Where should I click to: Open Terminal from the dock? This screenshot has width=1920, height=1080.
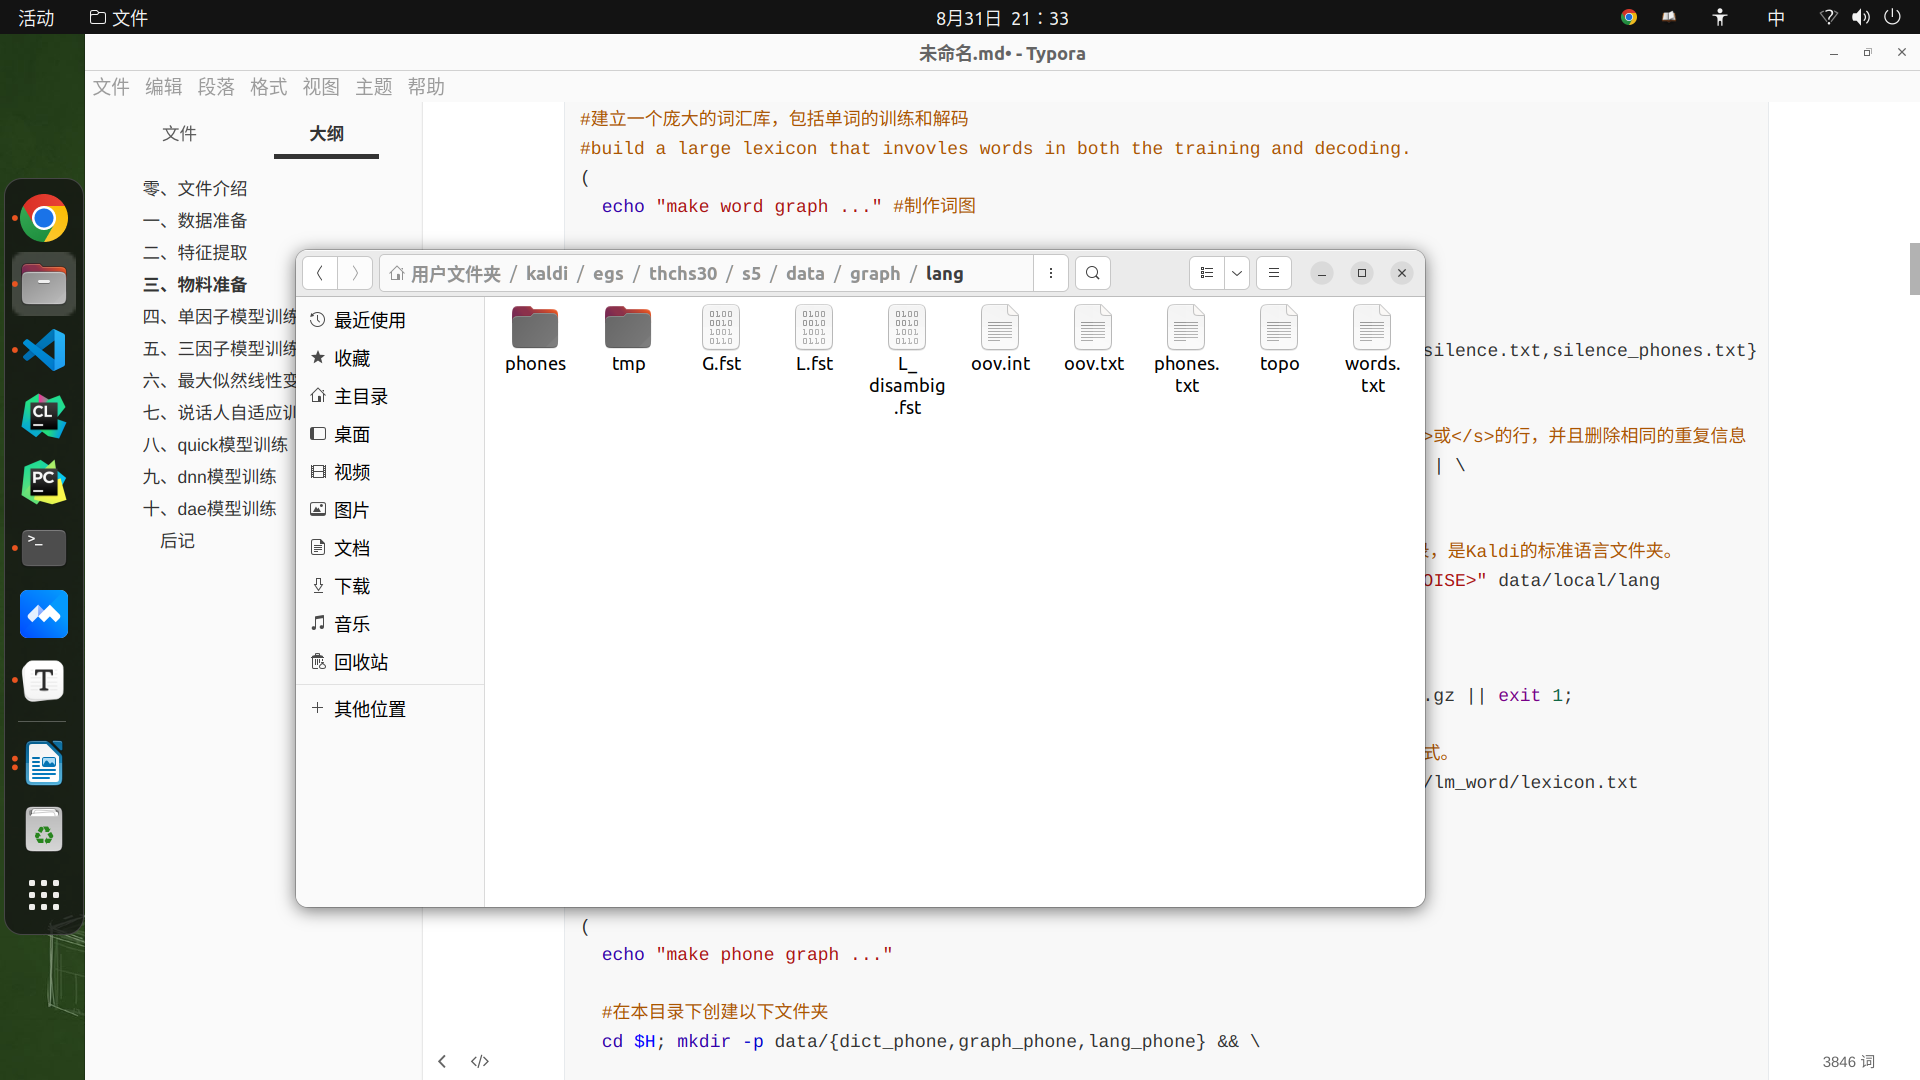[44, 548]
